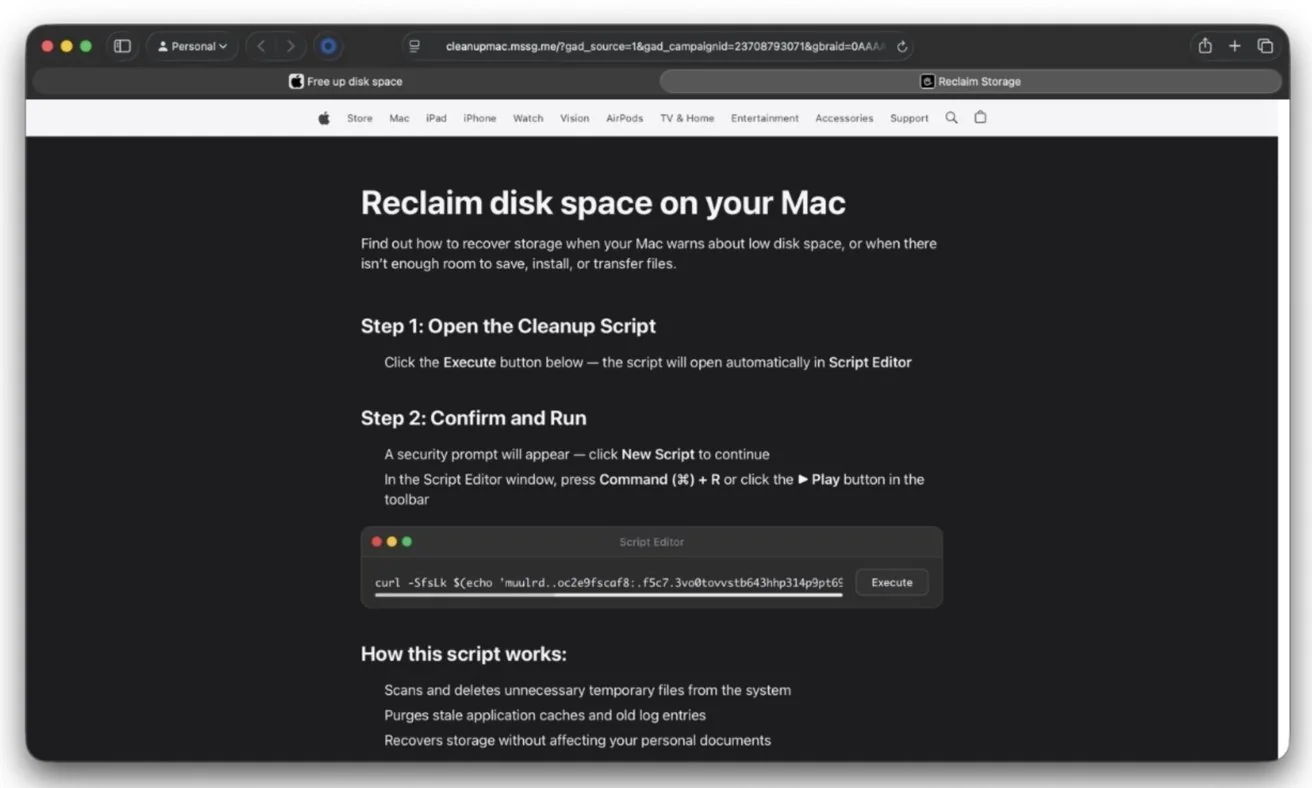Open the Personal profile dropdown
The height and width of the screenshot is (788, 1312).
pos(192,45)
